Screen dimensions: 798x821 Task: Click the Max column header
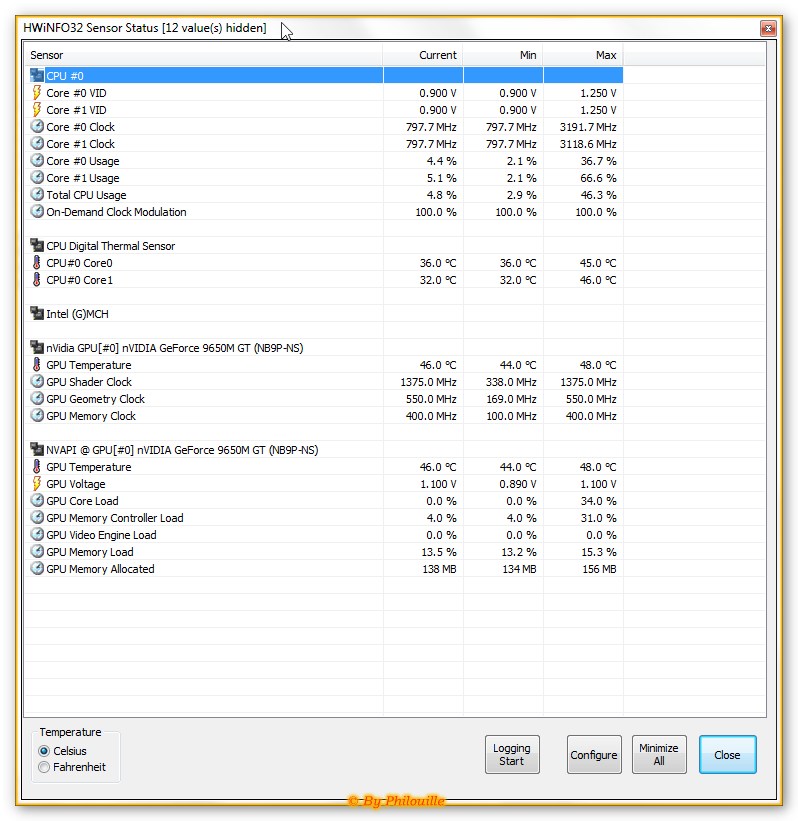tap(583, 55)
